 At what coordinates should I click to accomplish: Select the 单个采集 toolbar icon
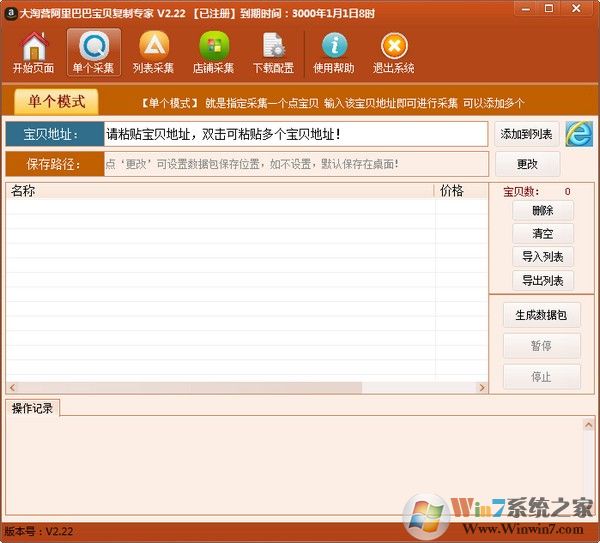[94, 53]
